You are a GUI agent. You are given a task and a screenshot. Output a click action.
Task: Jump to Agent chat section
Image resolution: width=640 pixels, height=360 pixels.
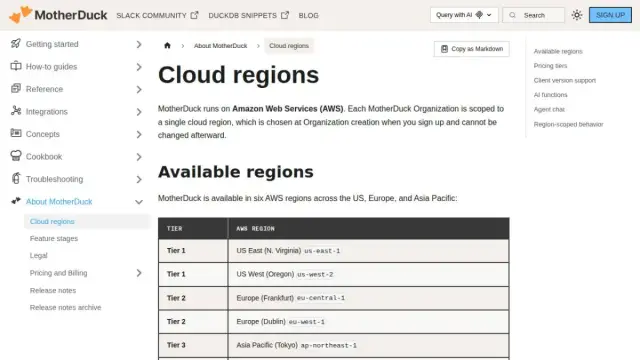tap(549, 109)
